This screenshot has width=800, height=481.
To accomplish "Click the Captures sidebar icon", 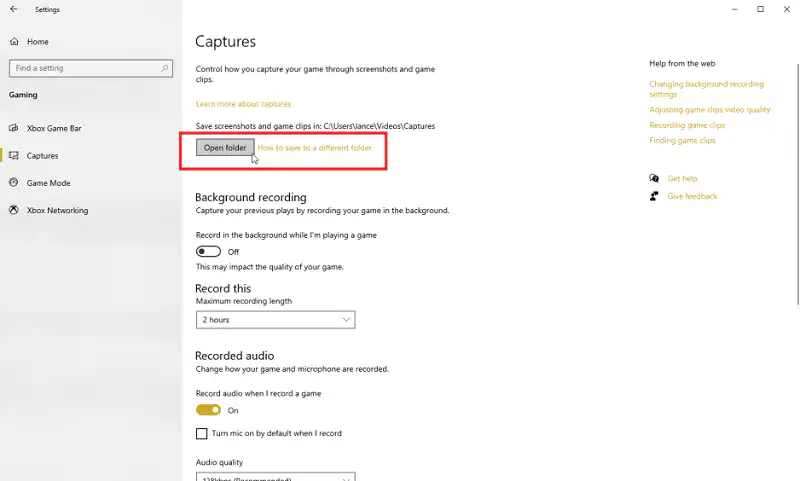I will [14, 156].
